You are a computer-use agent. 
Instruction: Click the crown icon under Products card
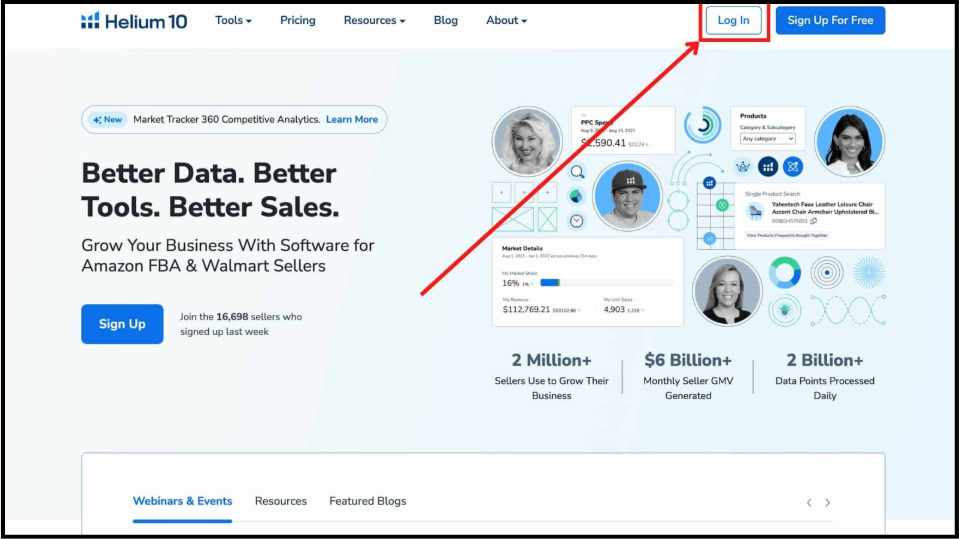pyautogui.click(x=743, y=166)
